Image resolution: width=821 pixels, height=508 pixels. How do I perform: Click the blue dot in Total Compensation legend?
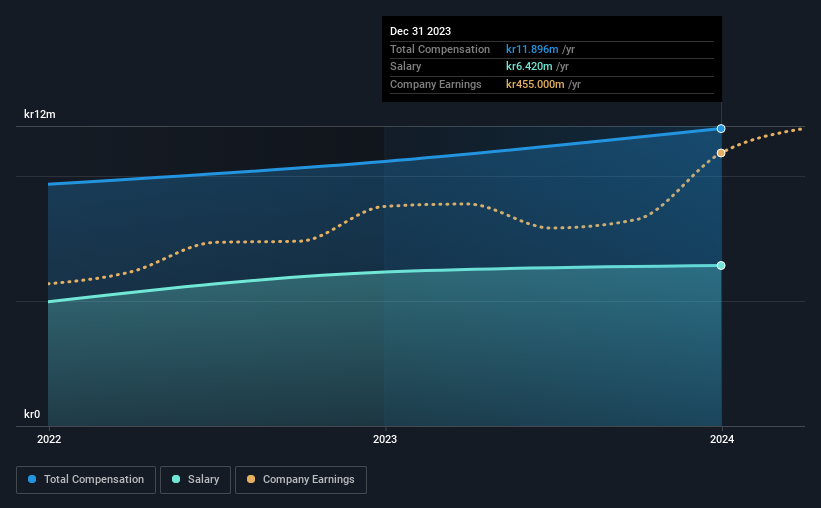click(32, 479)
